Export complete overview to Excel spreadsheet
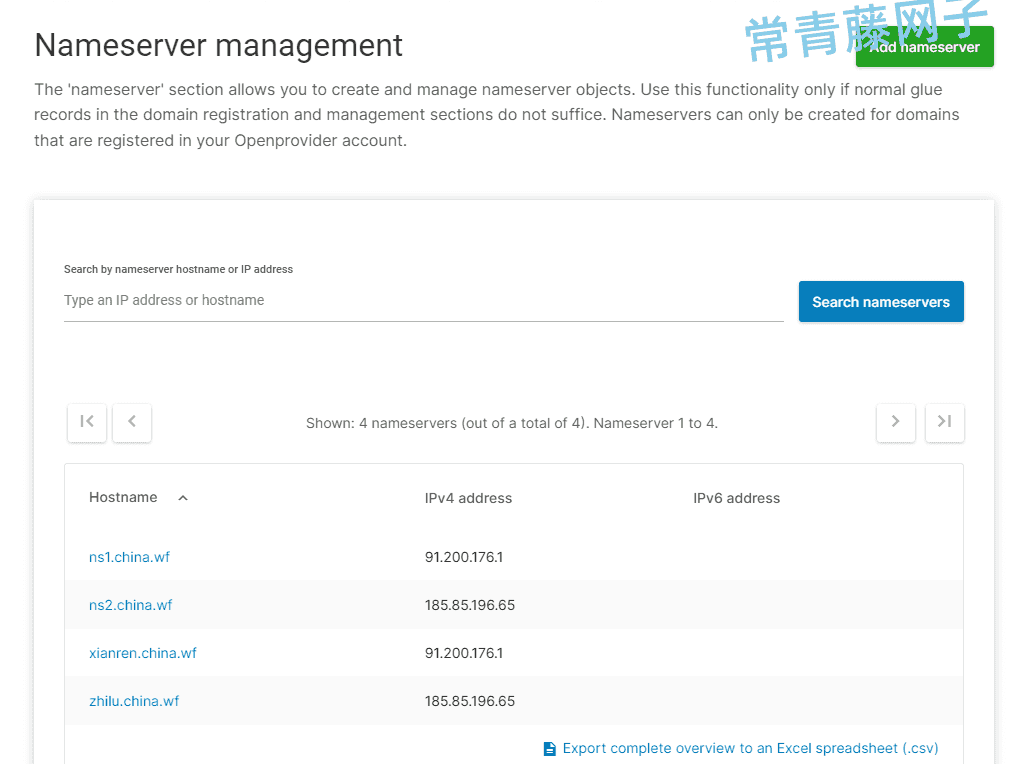1016x764 pixels. point(750,748)
